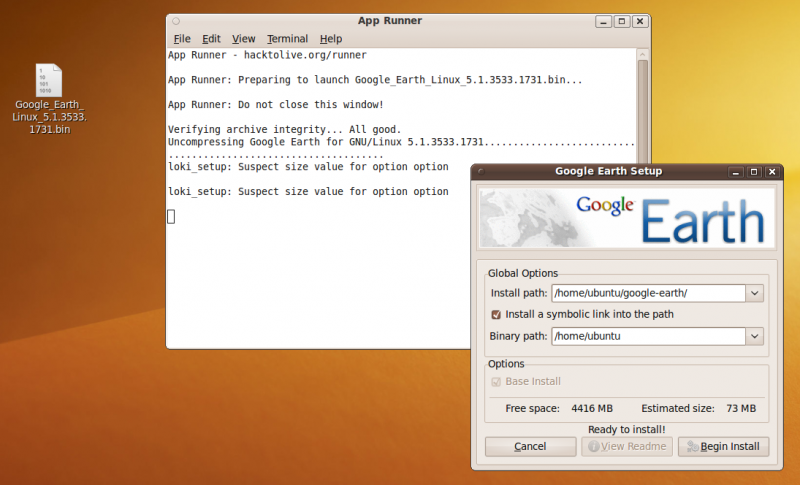Viewport: 800px width, 485px height.
Task: Click the 'Global Options' group label
Action: click(x=523, y=273)
